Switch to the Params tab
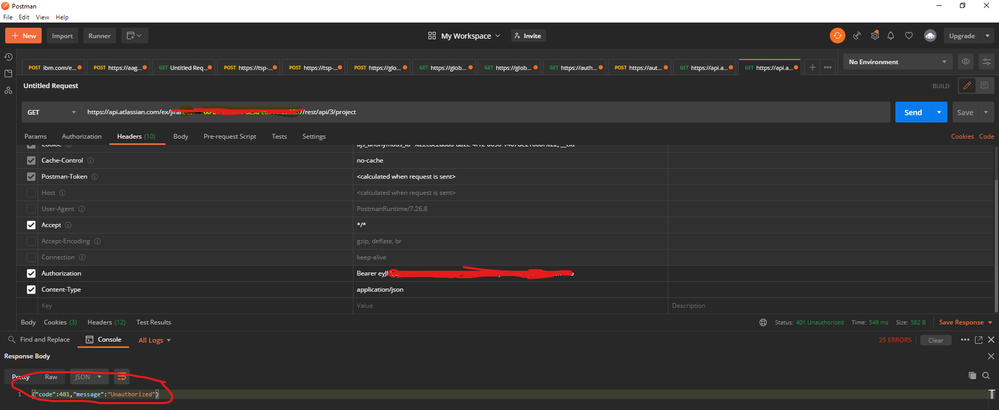The height and width of the screenshot is (410, 999). coord(35,136)
